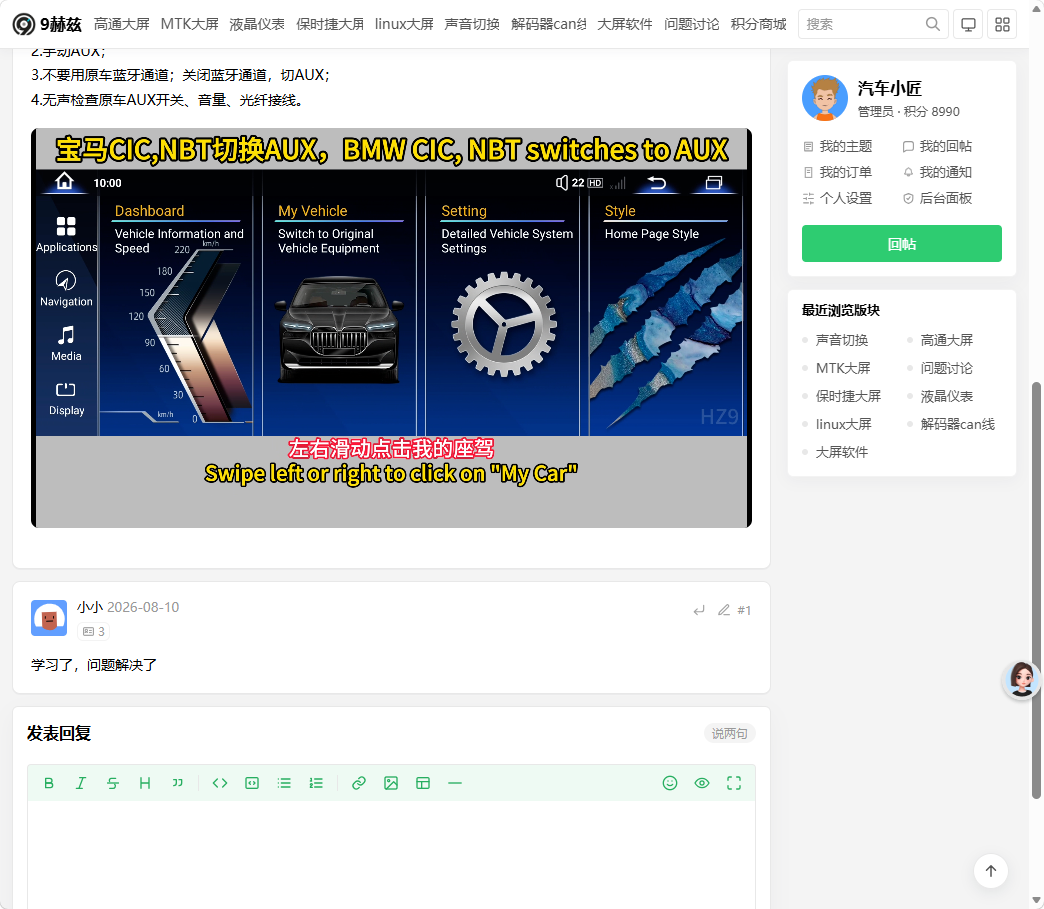
Task: Open recent board 解码器can线
Action: click(x=957, y=424)
